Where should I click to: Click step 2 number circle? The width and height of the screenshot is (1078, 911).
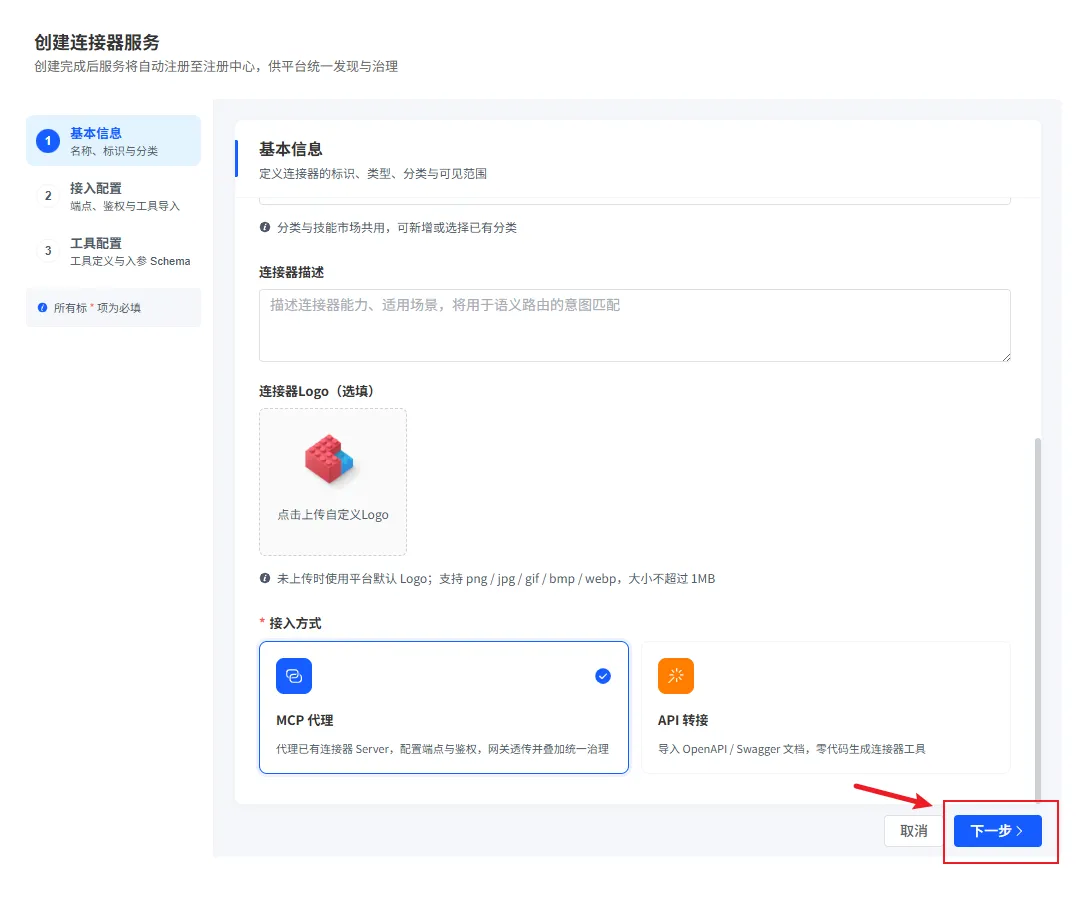tap(48, 196)
